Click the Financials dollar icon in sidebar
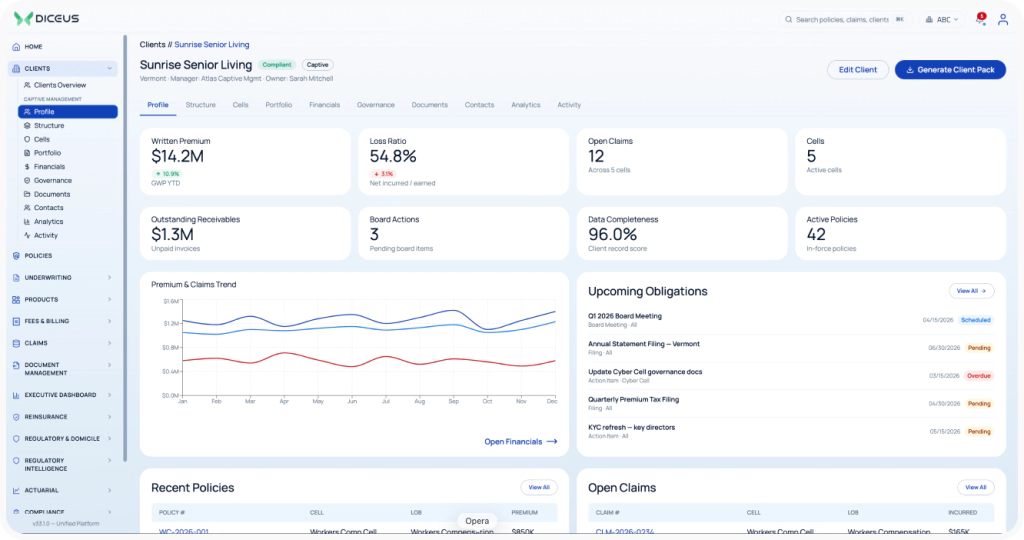The image size is (1024, 540). [x=27, y=167]
